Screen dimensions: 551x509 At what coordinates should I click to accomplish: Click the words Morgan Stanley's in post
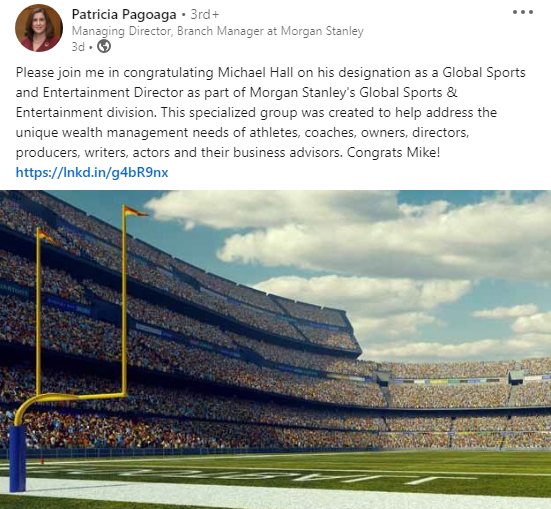point(303,92)
